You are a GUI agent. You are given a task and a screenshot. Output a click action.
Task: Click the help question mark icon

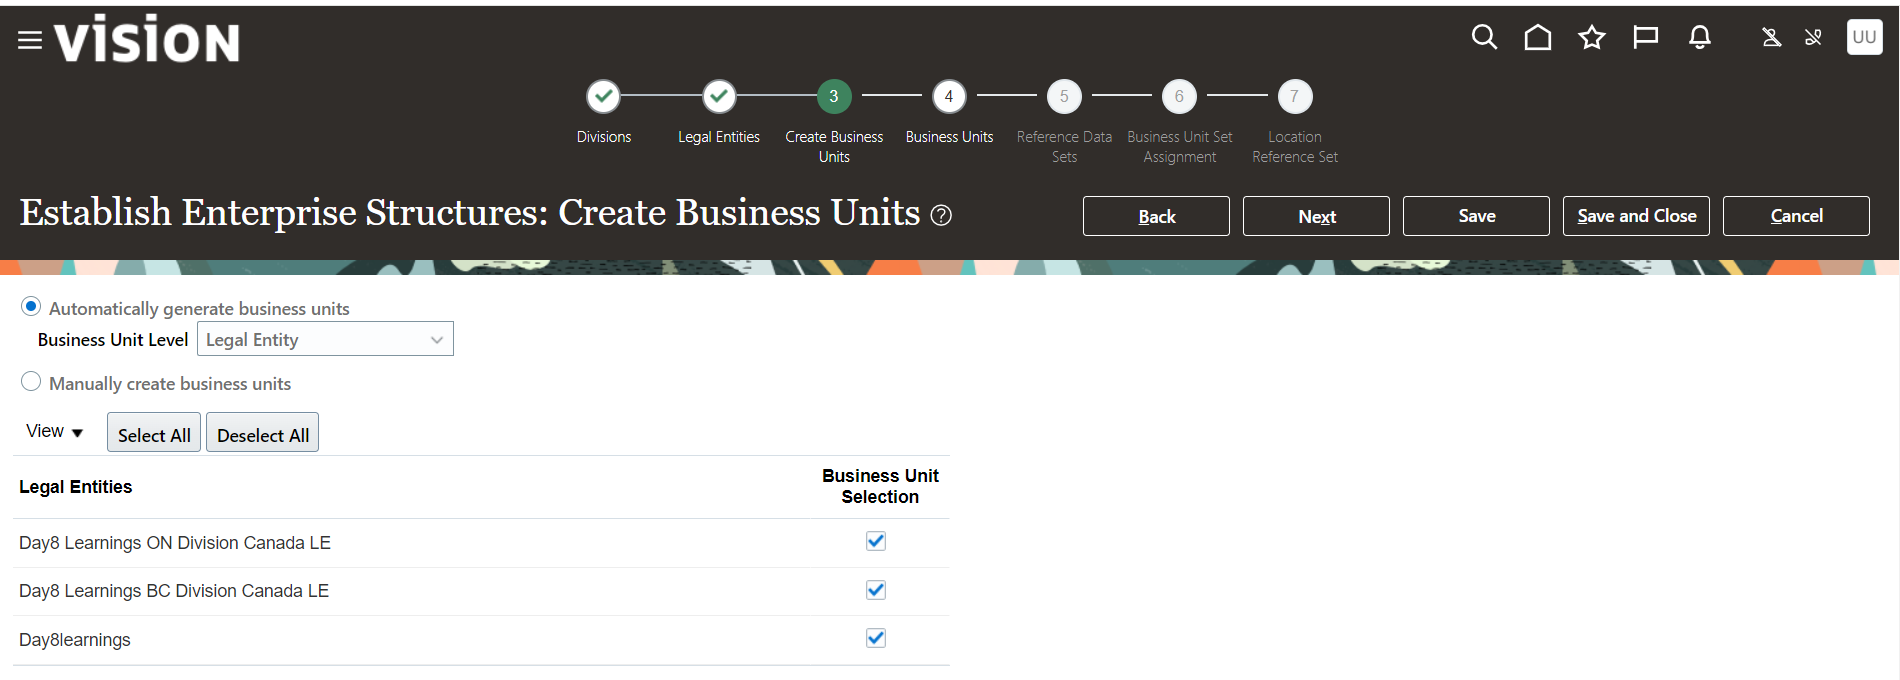pos(941,215)
